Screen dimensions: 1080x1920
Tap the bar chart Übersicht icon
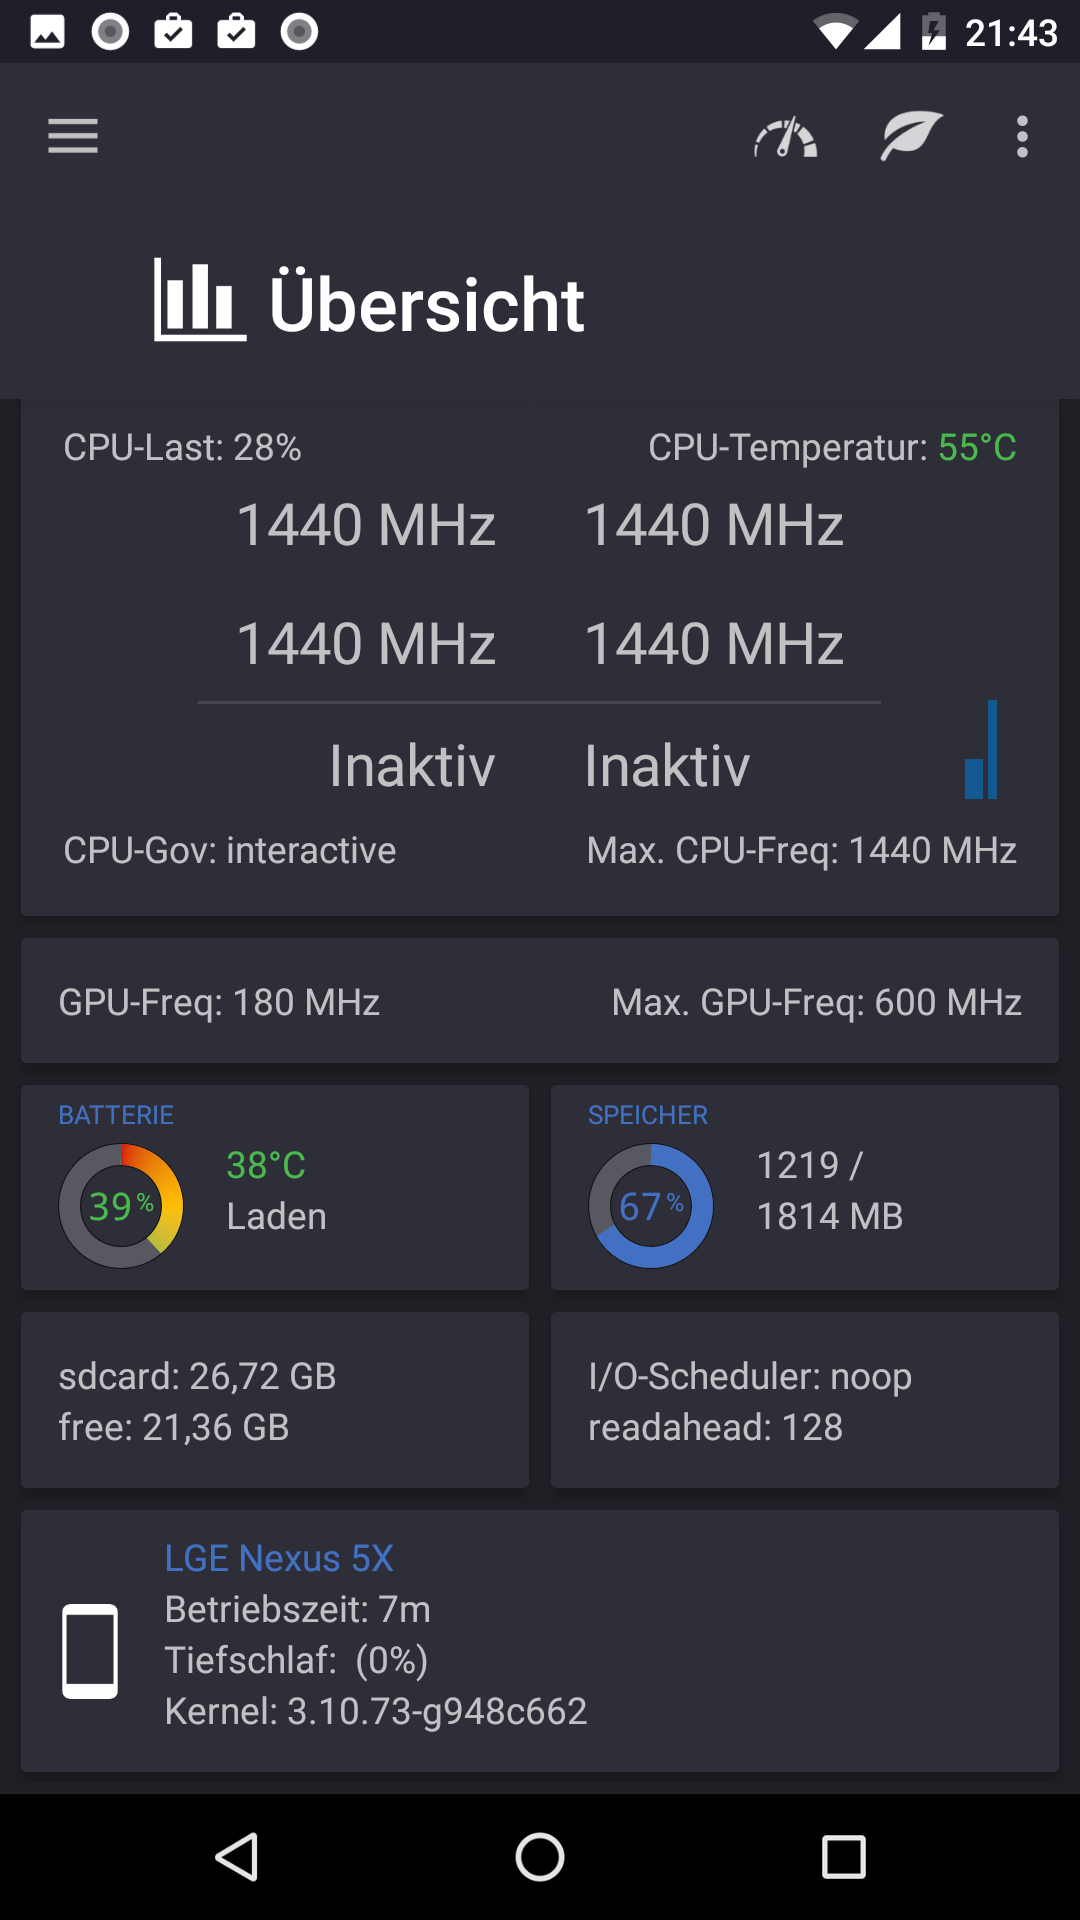(199, 300)
